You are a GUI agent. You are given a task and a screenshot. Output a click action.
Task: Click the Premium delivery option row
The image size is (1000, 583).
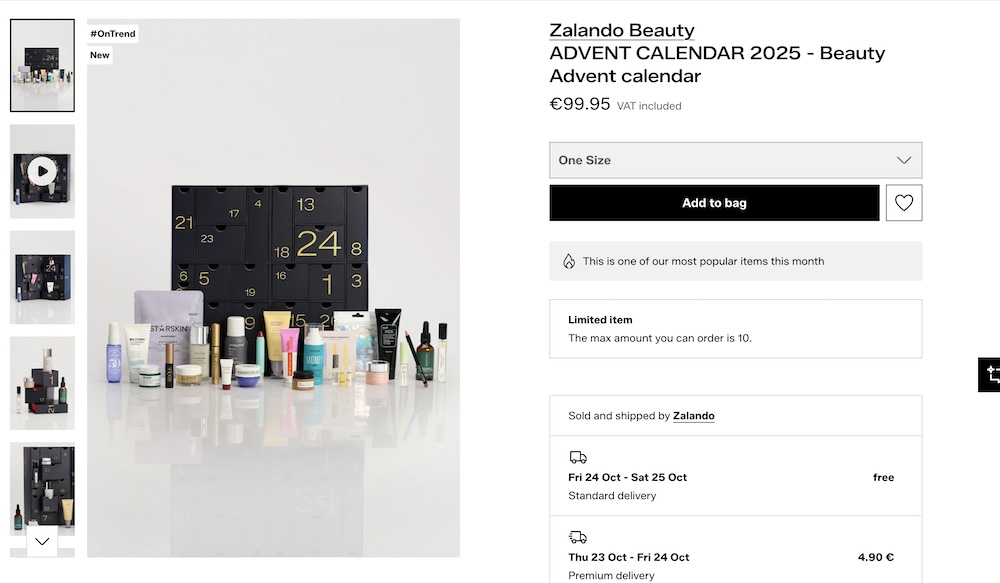pyautogui.click(x=735, y=557)
